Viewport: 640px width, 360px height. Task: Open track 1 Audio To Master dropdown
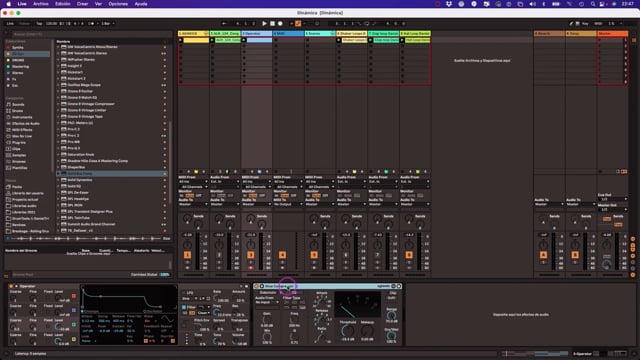tap(193, 204)
